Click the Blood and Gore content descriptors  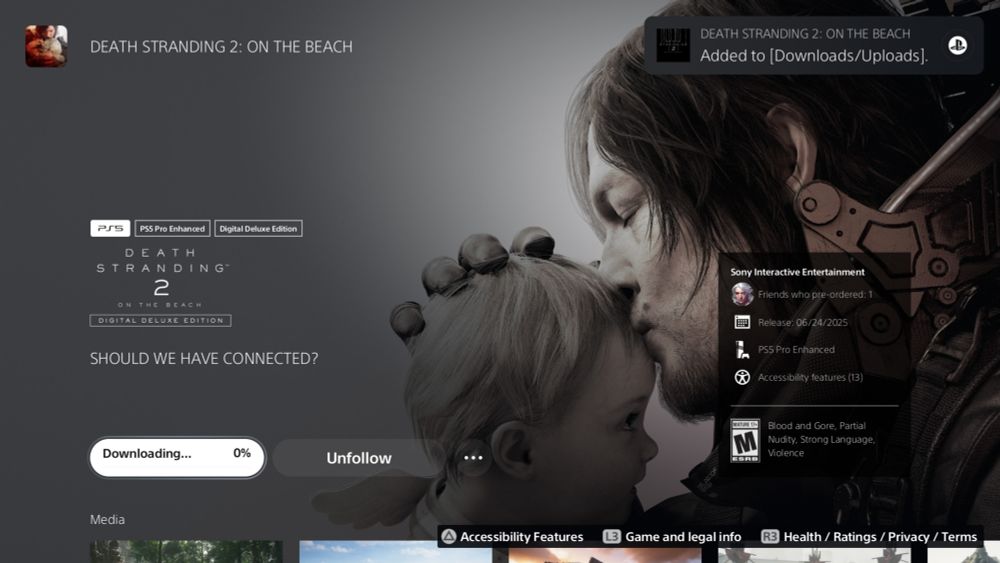coord(821,439)
